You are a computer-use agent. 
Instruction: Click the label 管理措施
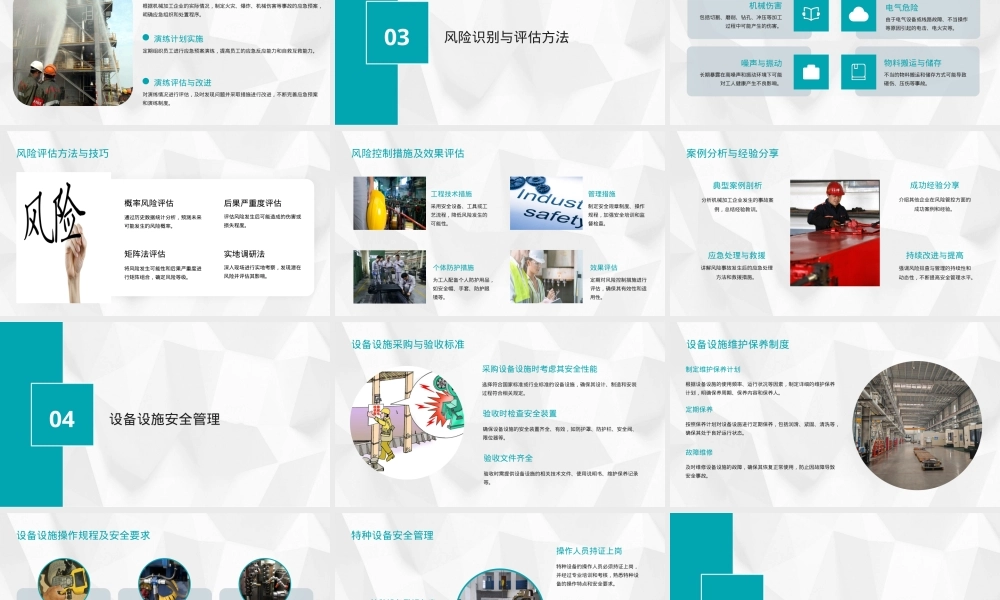(601, 194)
